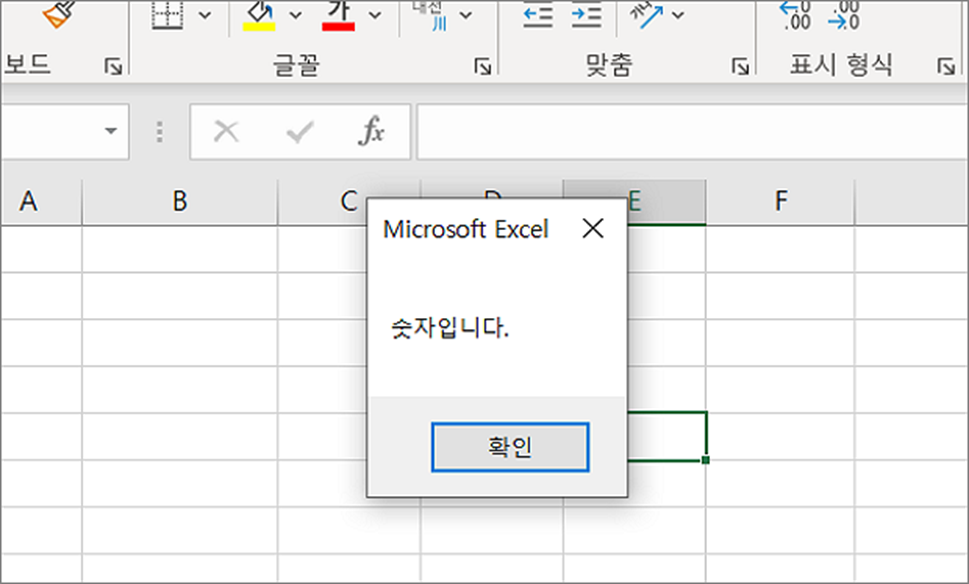Open the font color dropdown arrow
Viewport: 969px width, 584px height.
click(x=375, y=15)
